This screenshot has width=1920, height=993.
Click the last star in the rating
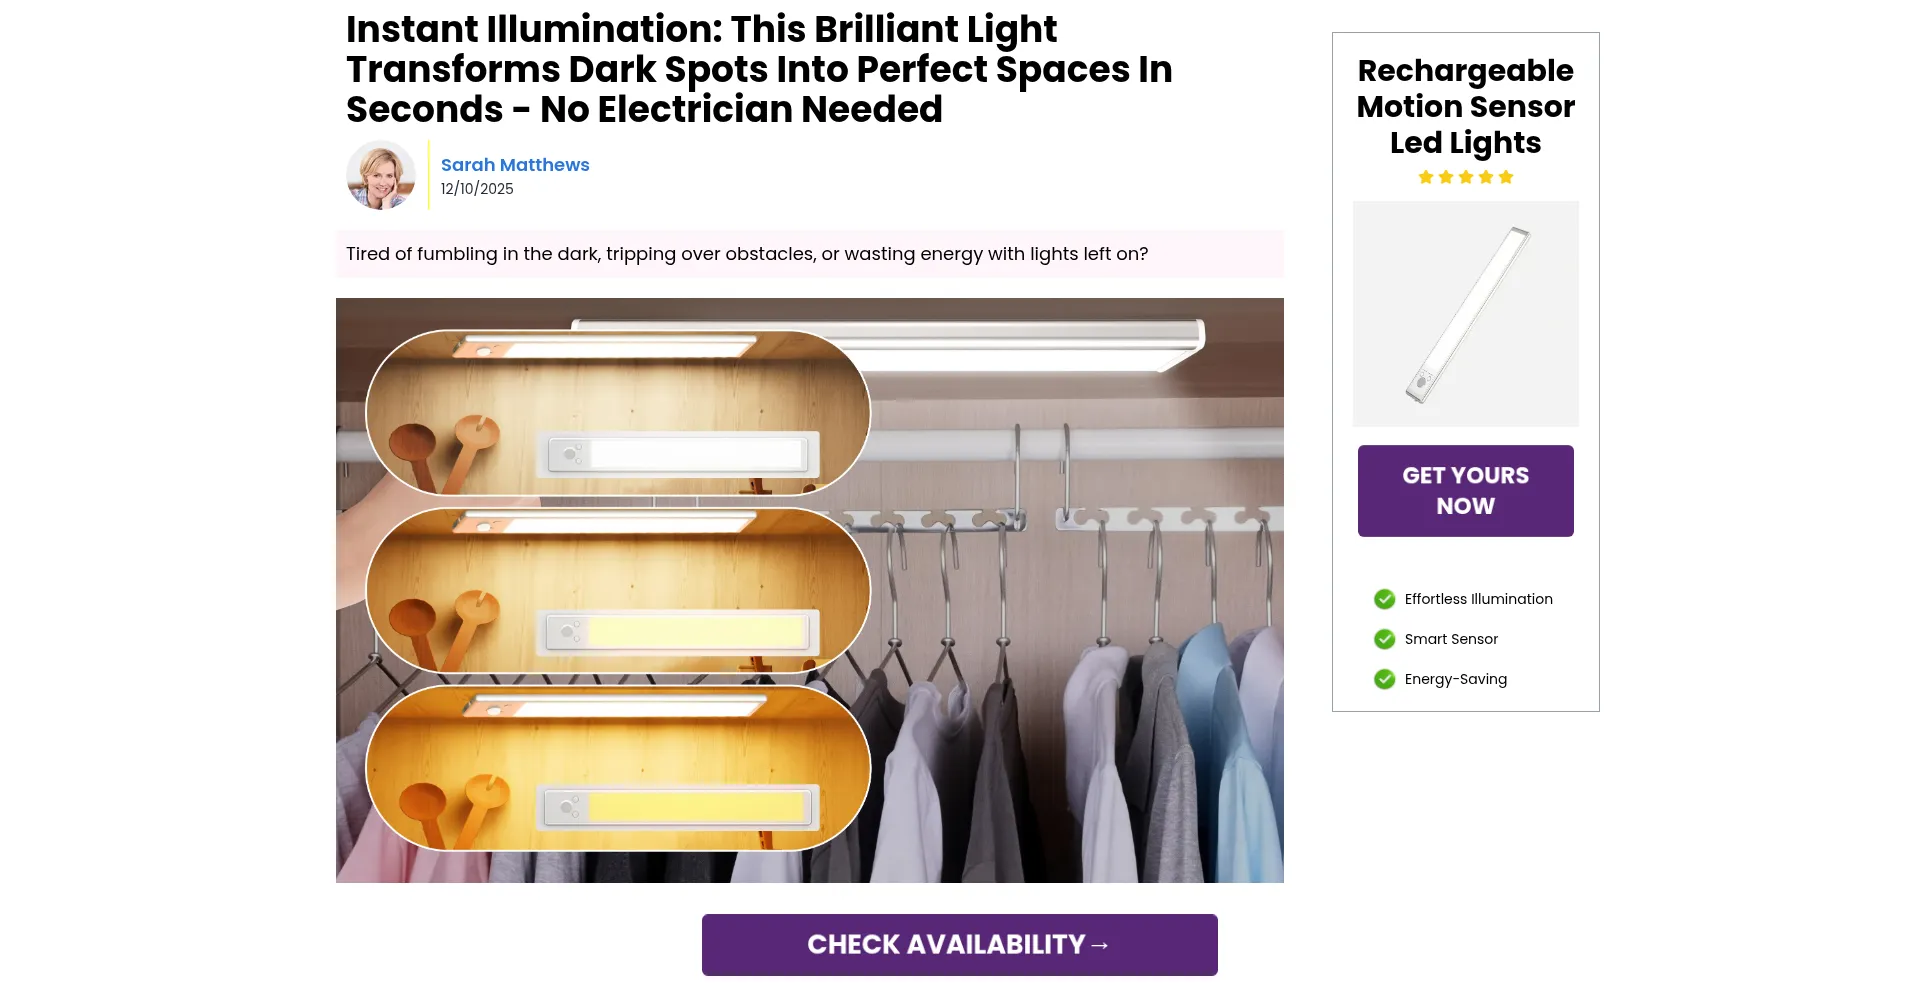click(1506, 177)
